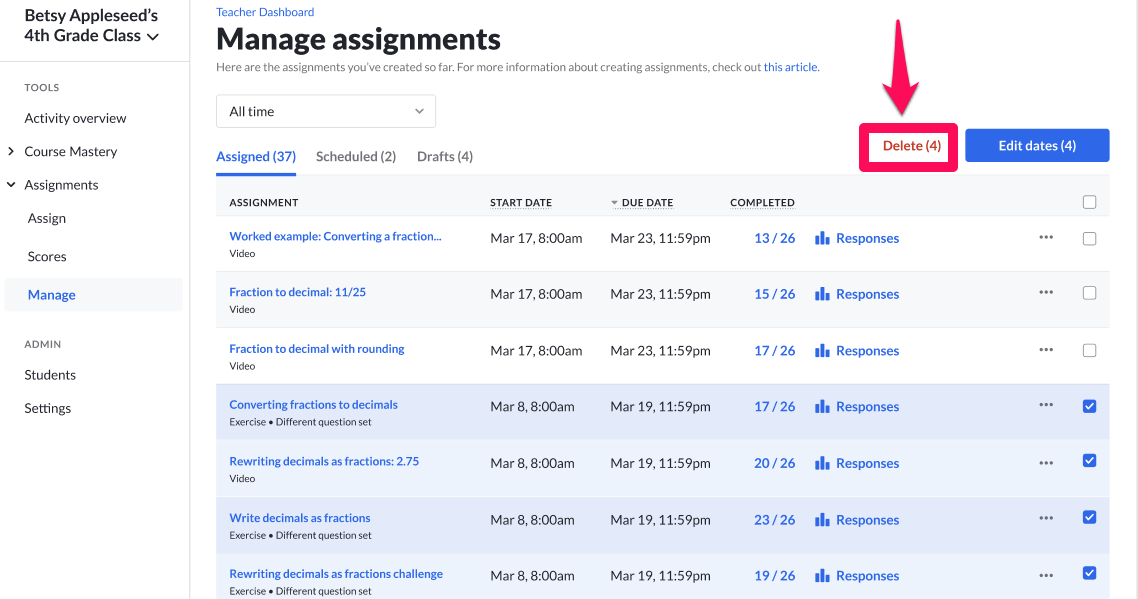Open the All time filter dropdown

click(x=326, y=111)
